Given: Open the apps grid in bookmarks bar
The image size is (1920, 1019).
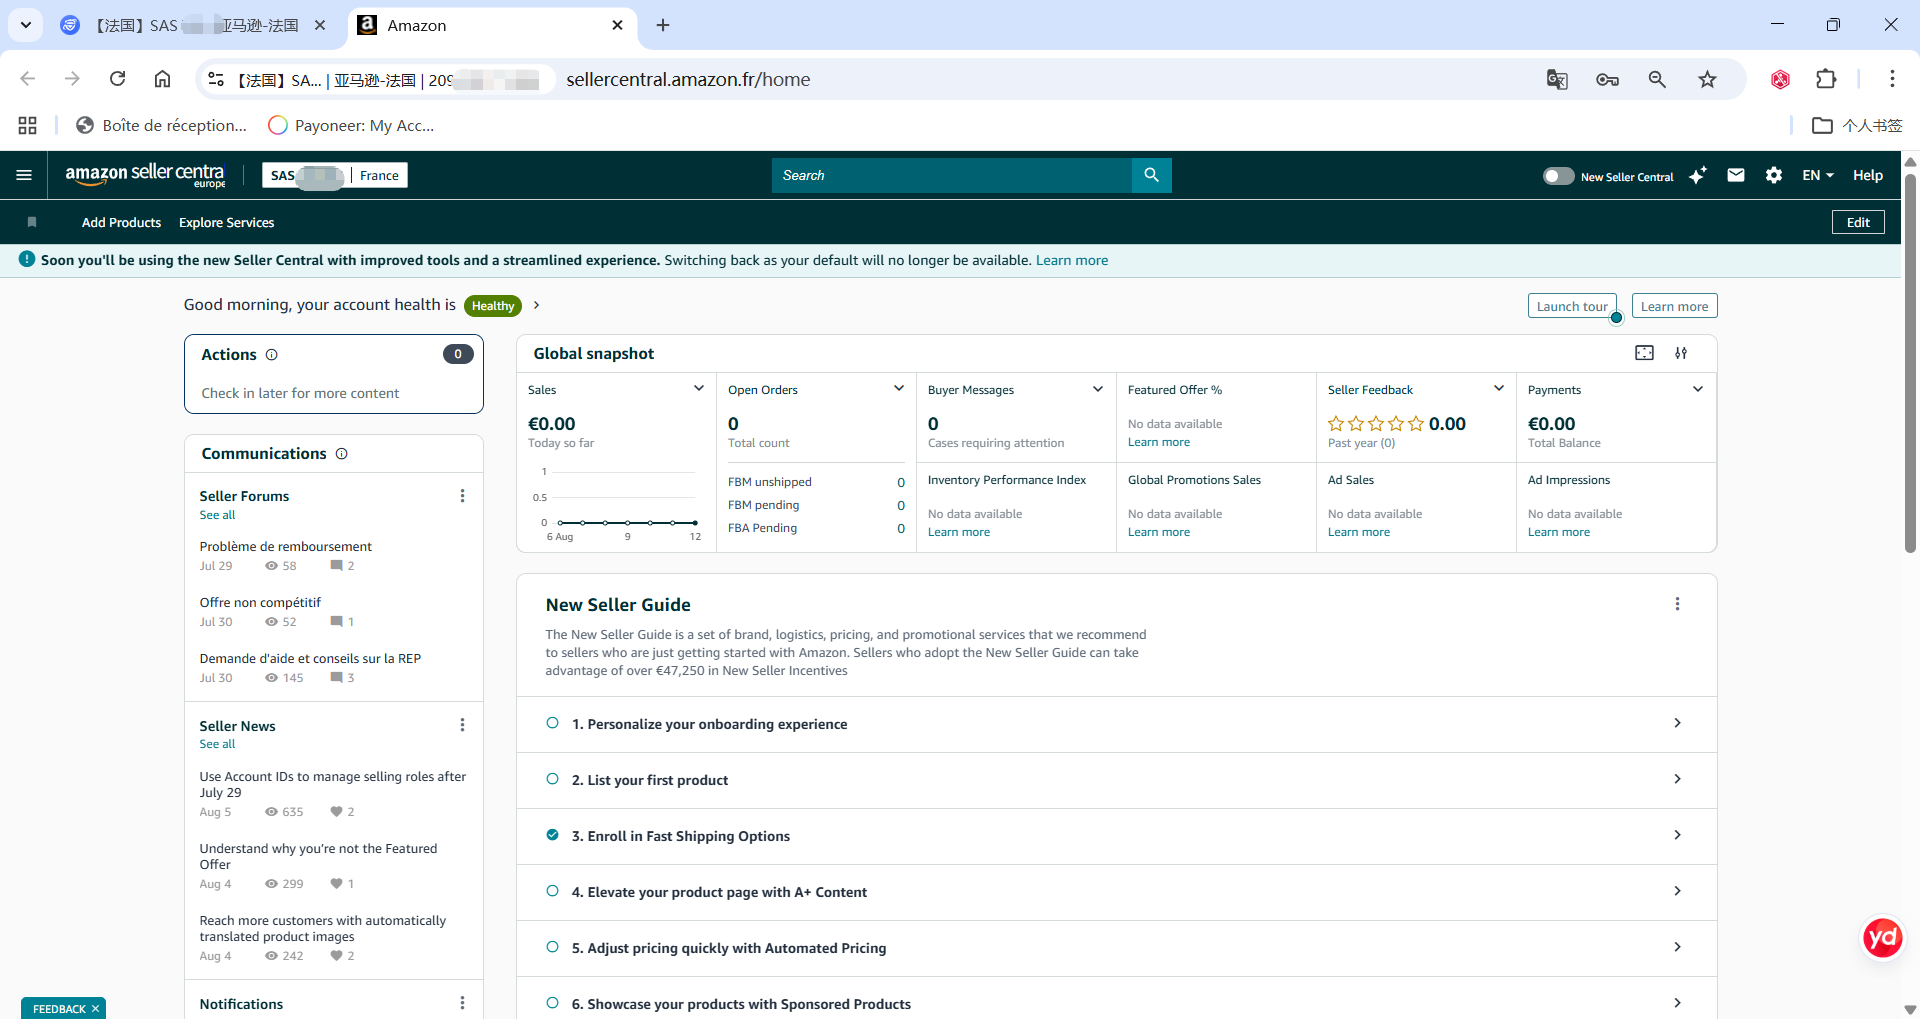Looking at the screenshot, I should click(27, 125).
